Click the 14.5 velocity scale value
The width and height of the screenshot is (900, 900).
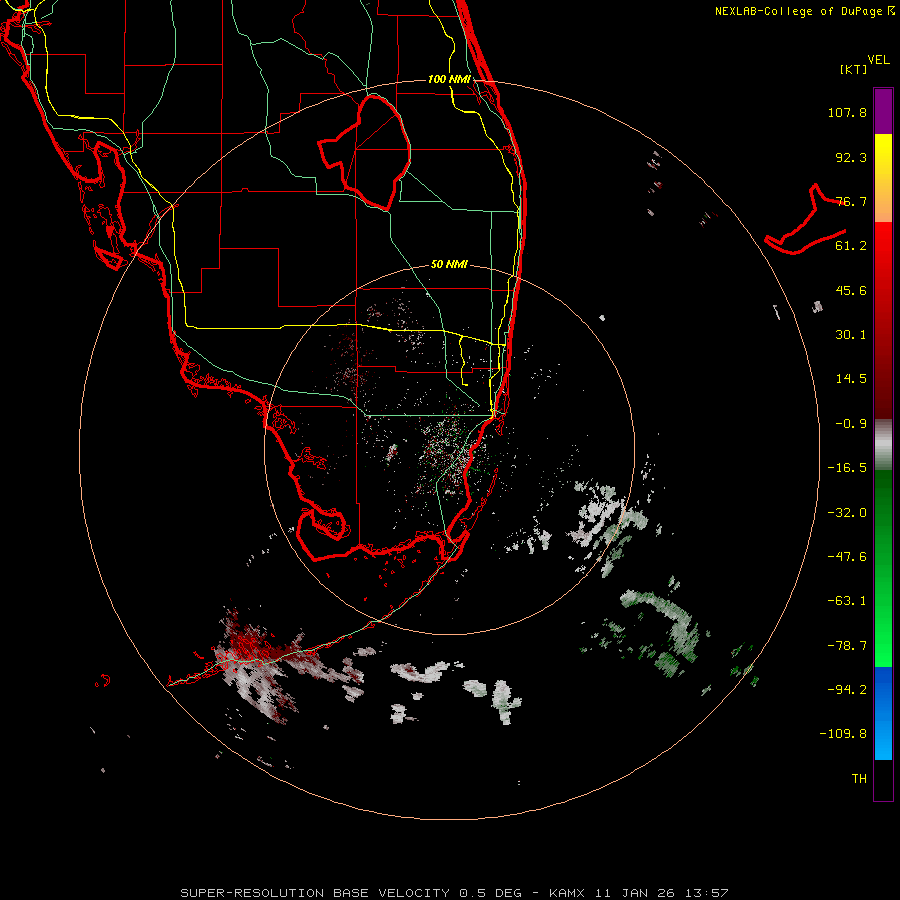click(x=851, y=379)
